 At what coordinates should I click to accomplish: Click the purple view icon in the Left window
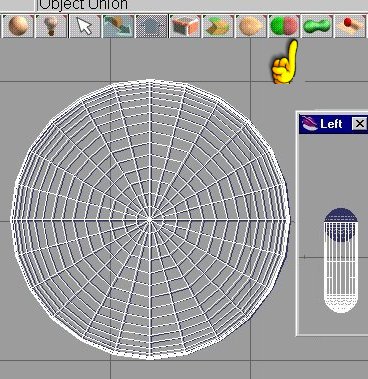click(309, 124)
